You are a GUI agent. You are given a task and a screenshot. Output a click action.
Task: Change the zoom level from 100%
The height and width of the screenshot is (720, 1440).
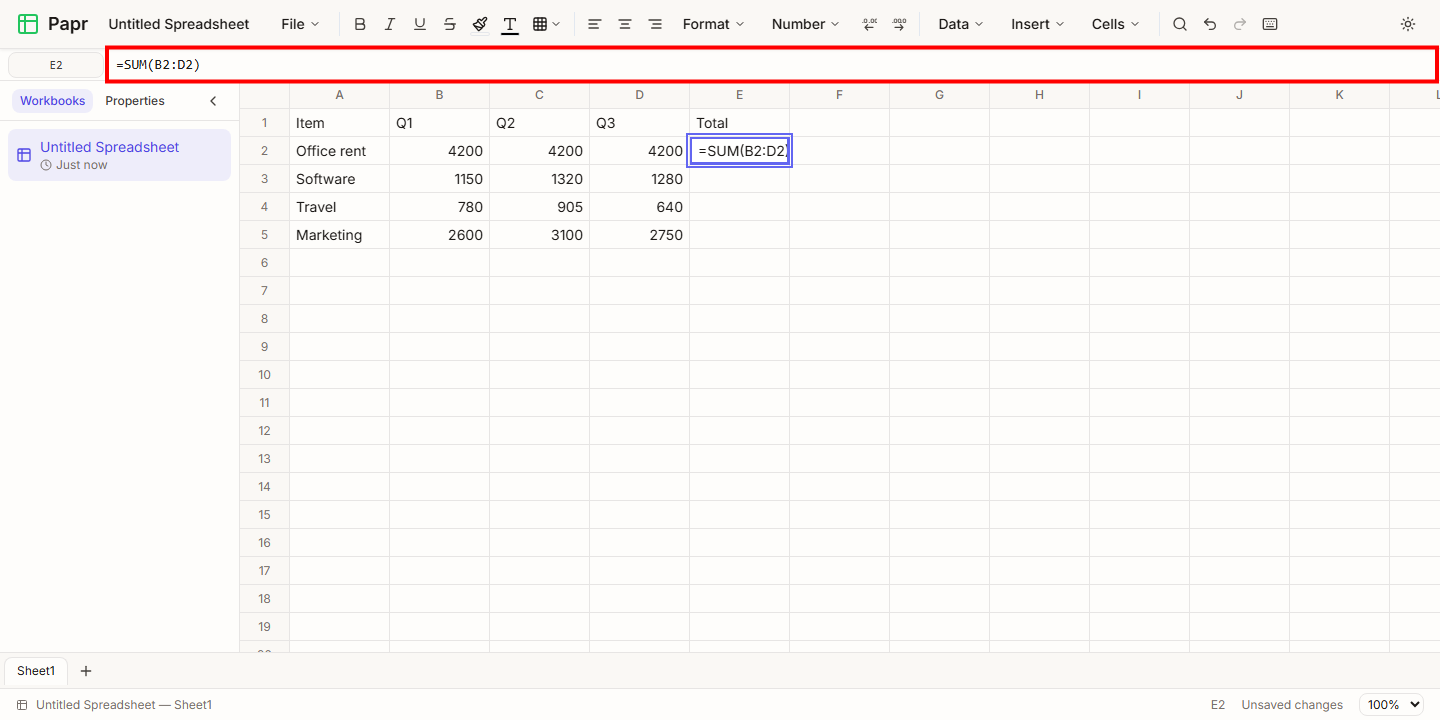tap(1391, 705)
